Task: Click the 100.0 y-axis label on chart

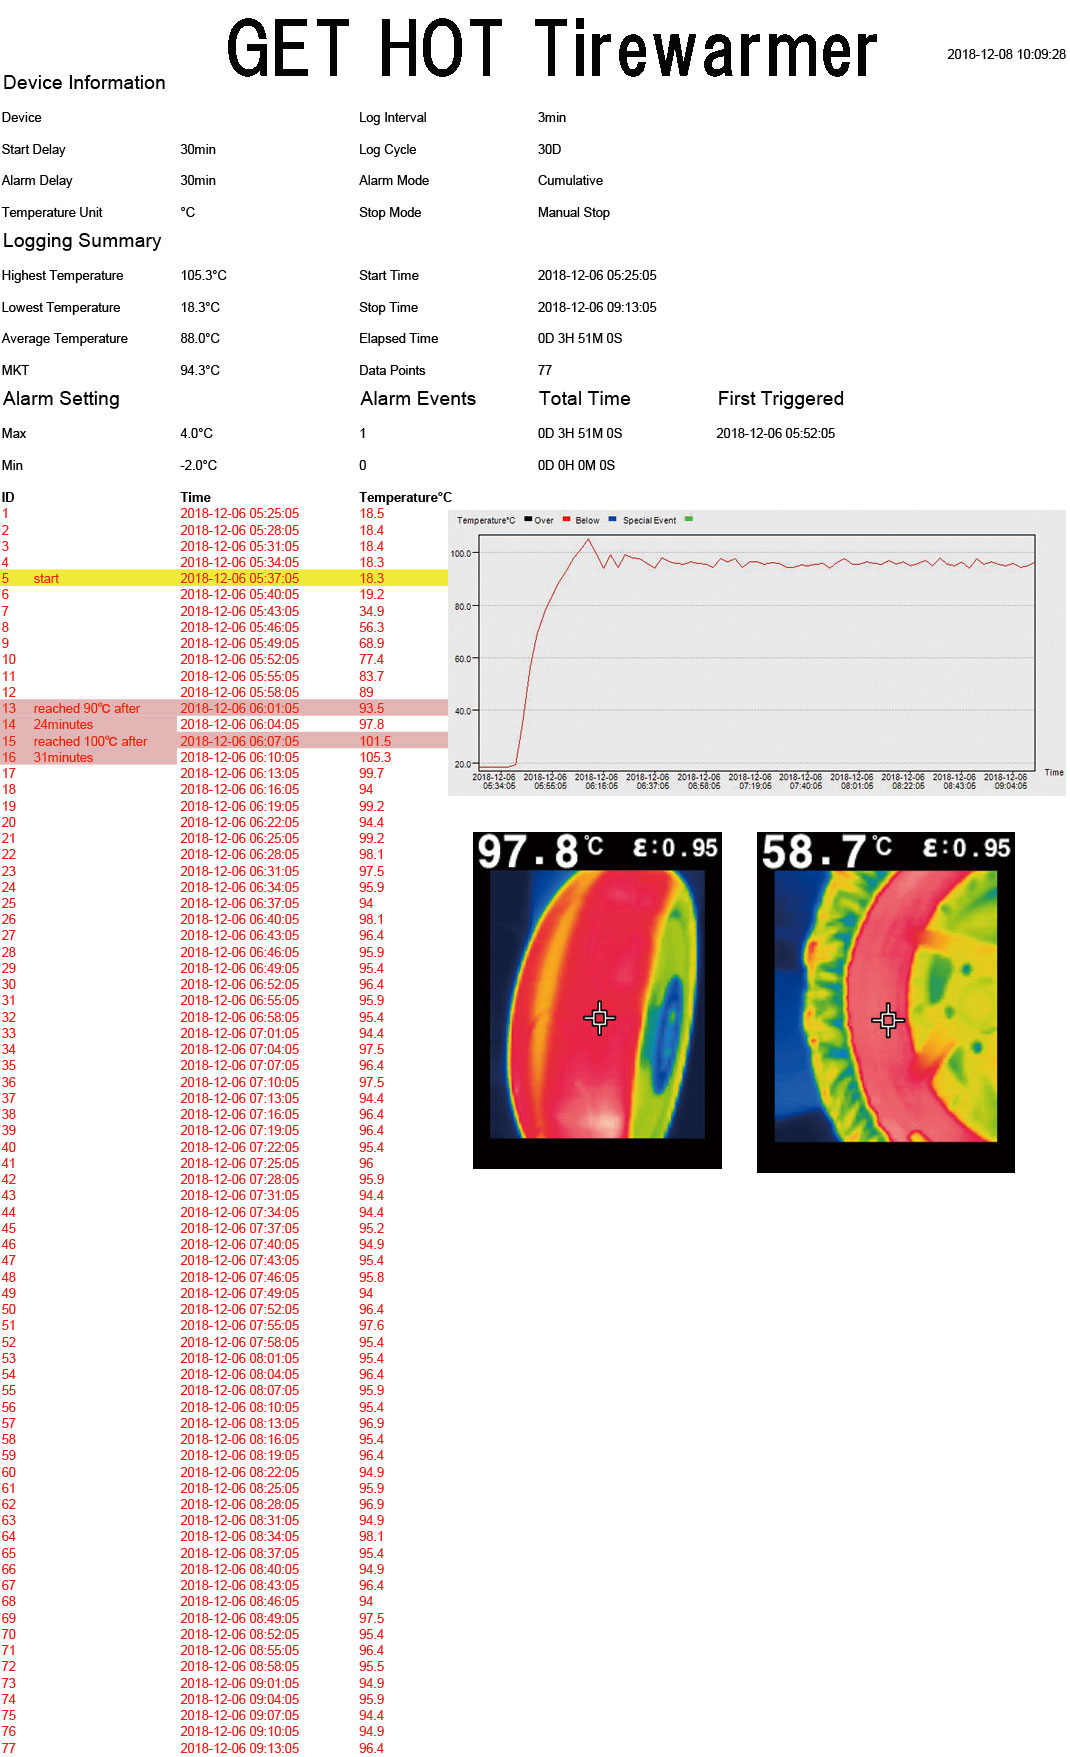Action: coord(460,553)
